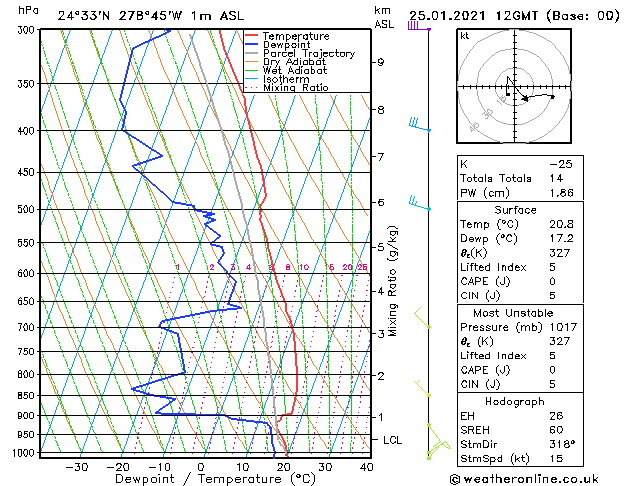This screenshot has height=486, width=629.
Task: Click 'Lifted Index' in the Surface section
Action: [493, 267]
